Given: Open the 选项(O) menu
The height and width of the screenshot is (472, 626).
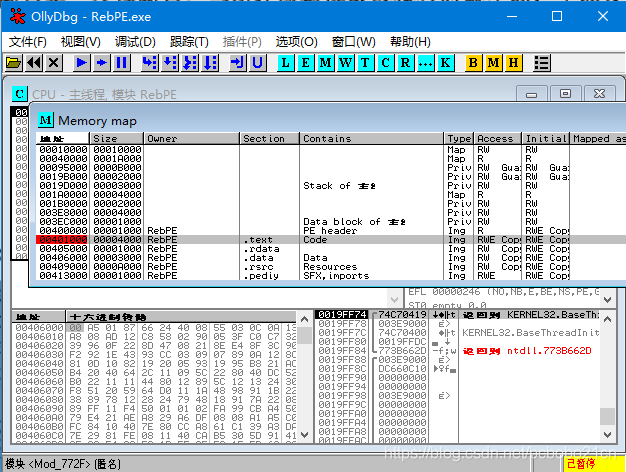Looking at the screenshot, I should (x=296, y=42).
